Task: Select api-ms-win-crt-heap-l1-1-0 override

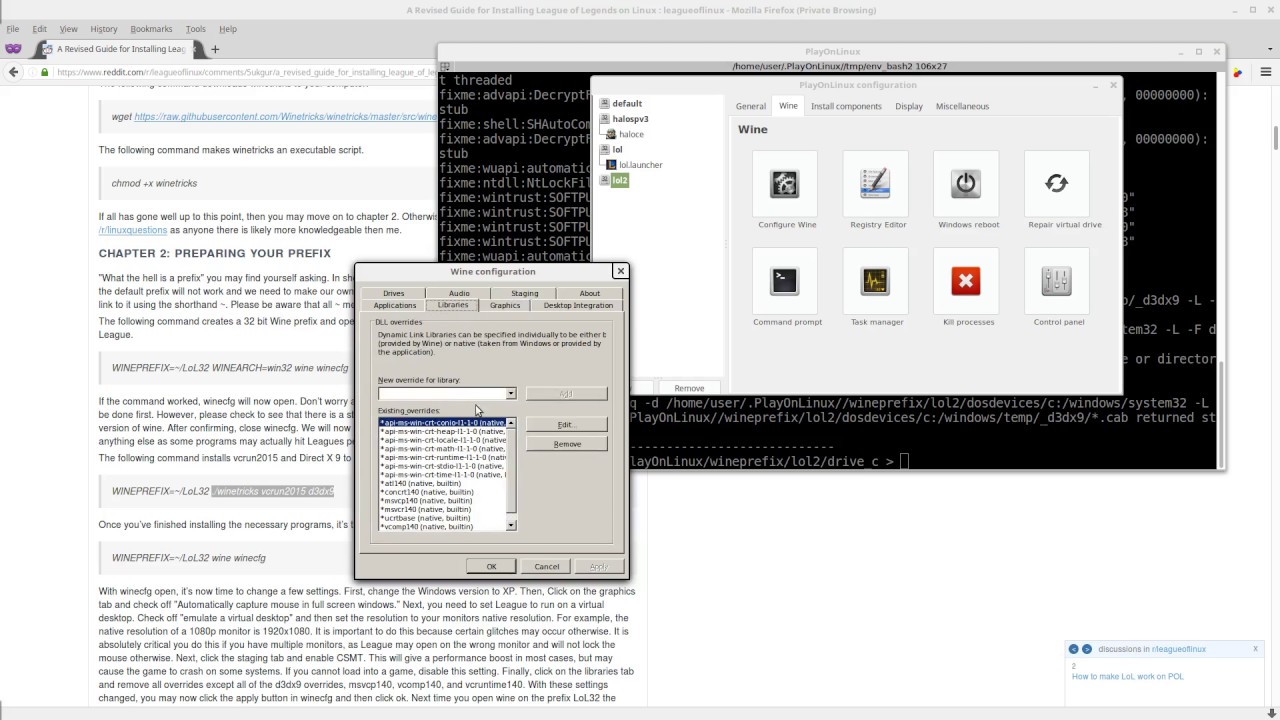Action: click(x=442, y=432)
